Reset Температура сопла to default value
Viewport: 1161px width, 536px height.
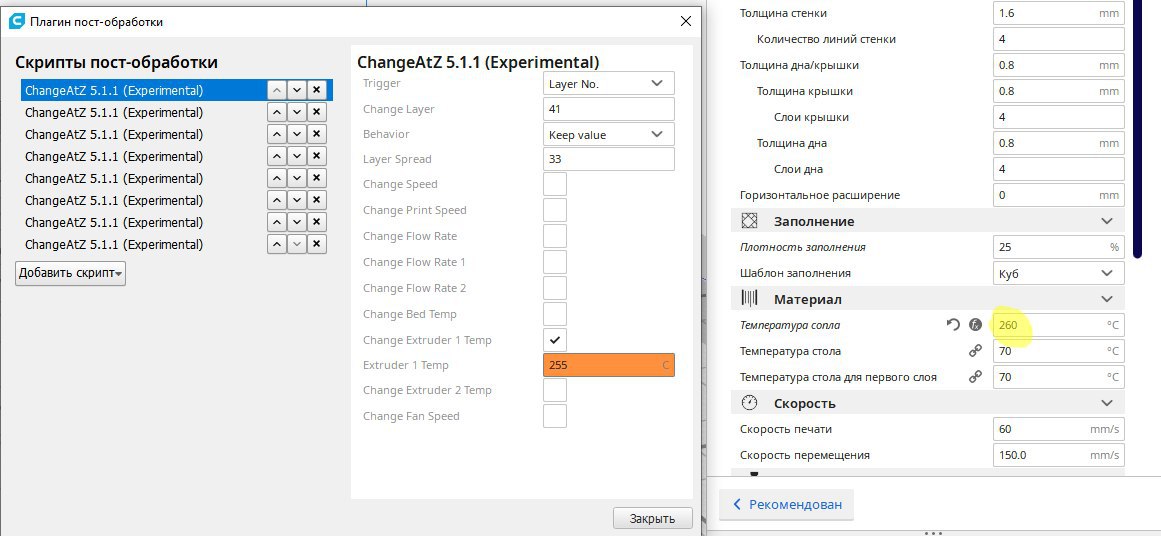(x=953, y=325)
